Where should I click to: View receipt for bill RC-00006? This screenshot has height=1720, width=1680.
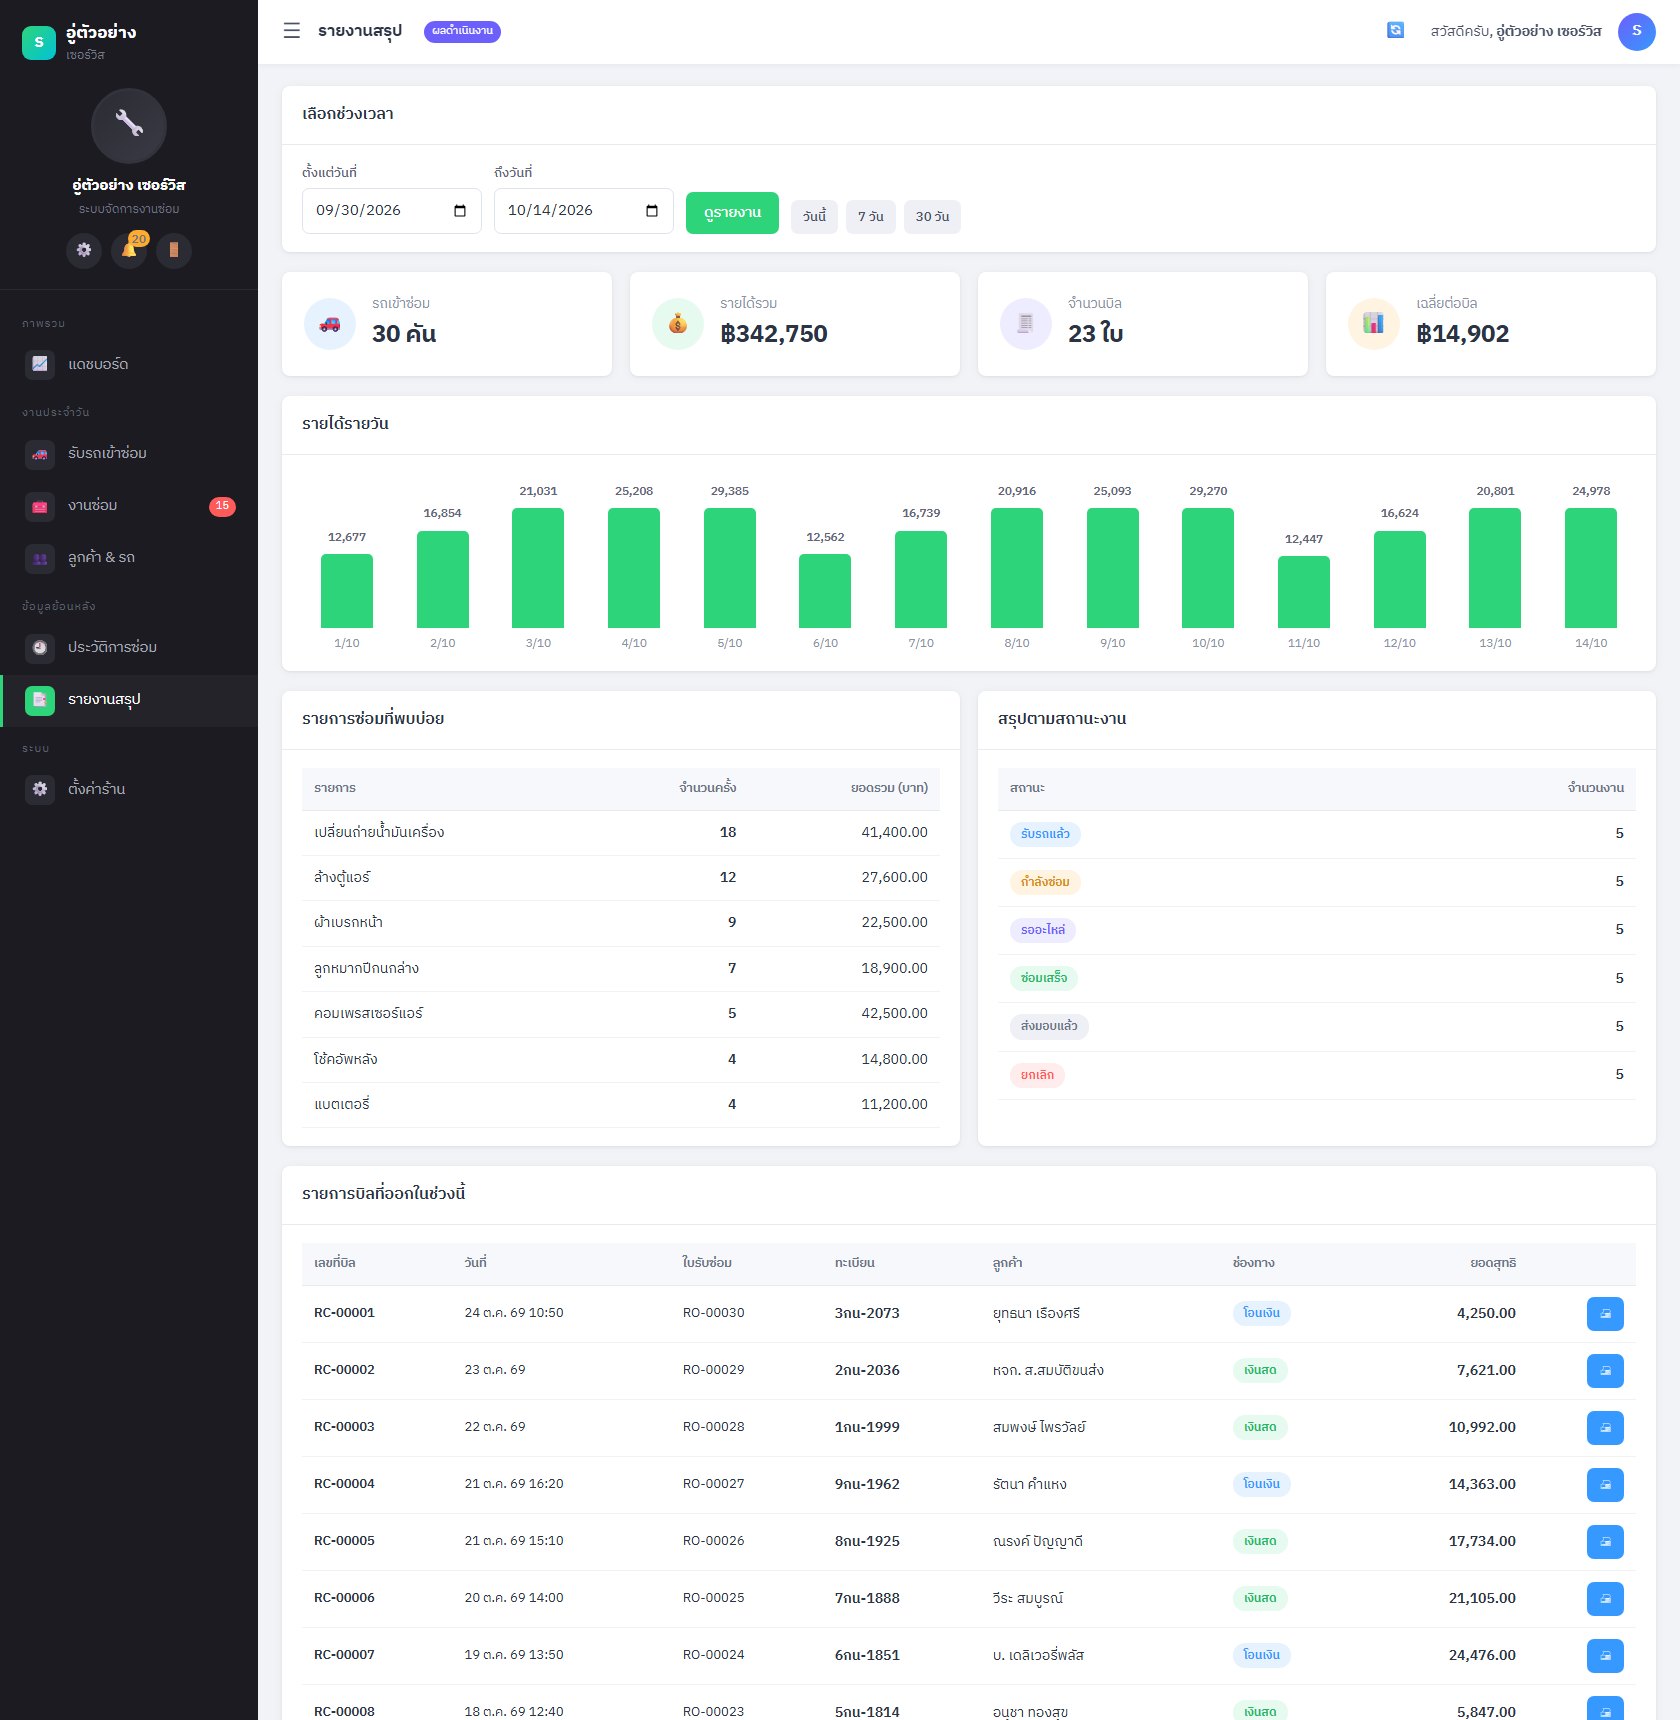pyautogui.click(x=1604, y=1599)
